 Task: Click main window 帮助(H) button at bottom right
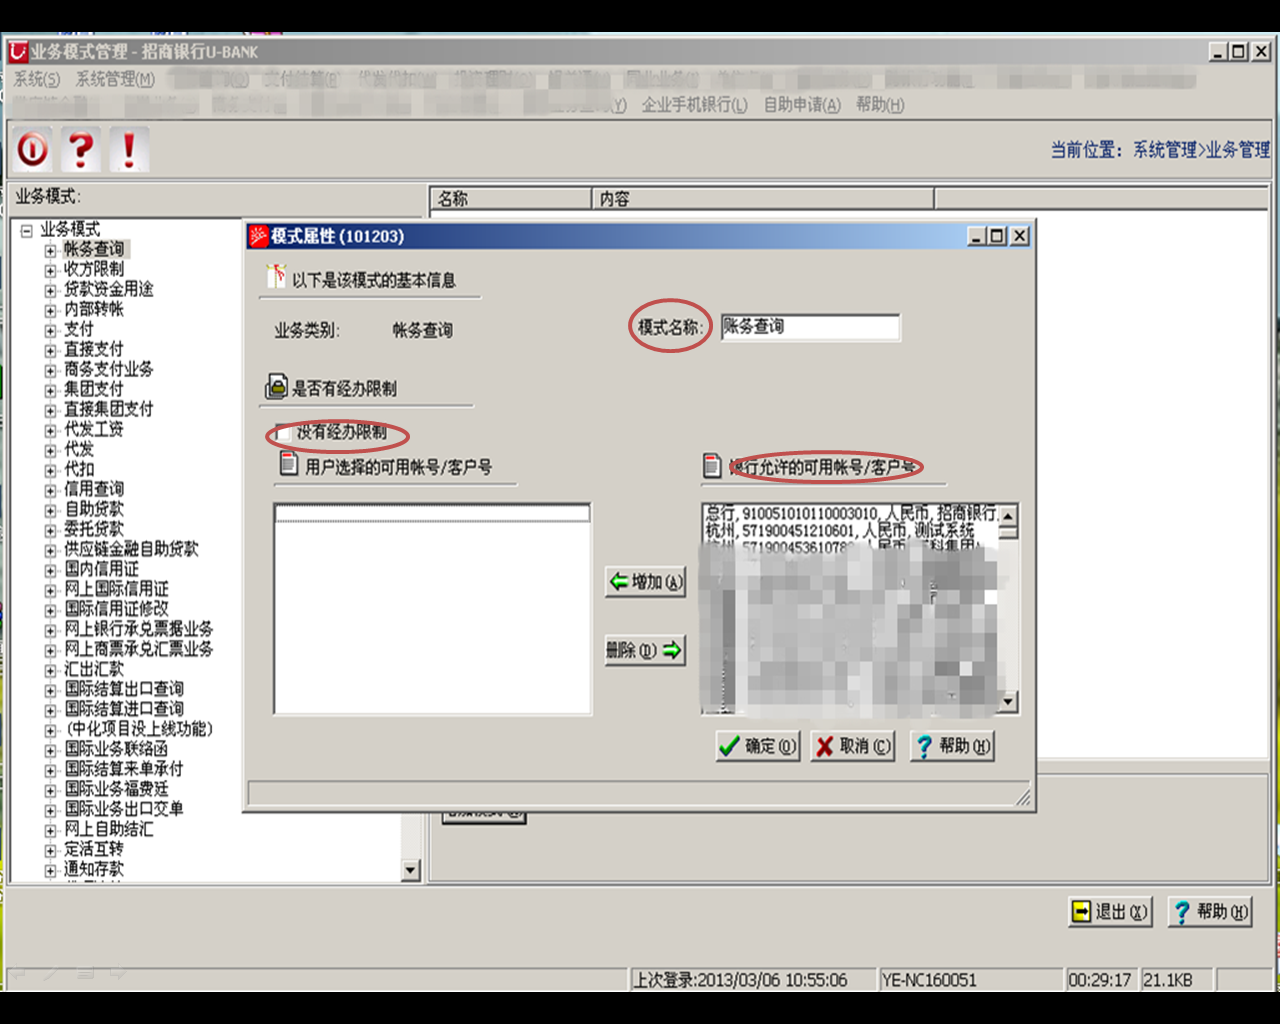[x=1210, y=912]
